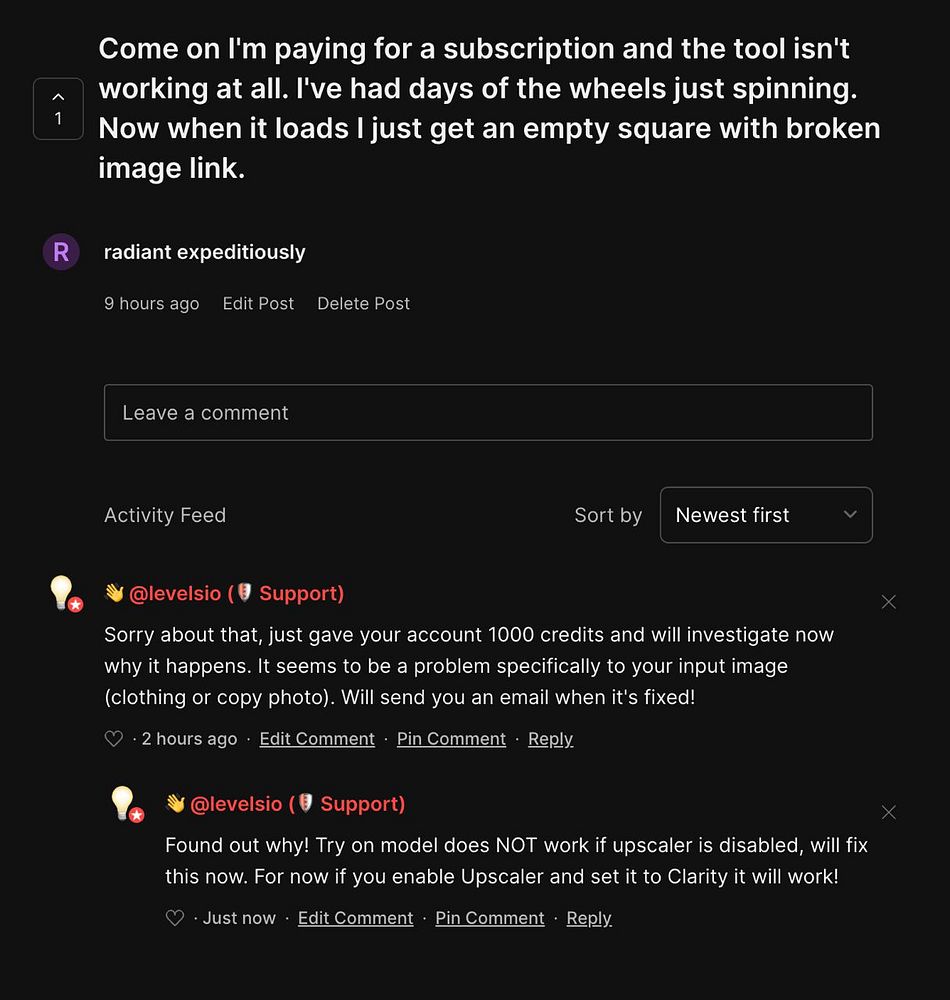Click into the 'Leave a comment' field
The image size is (950, 1000).
point(488,413)
